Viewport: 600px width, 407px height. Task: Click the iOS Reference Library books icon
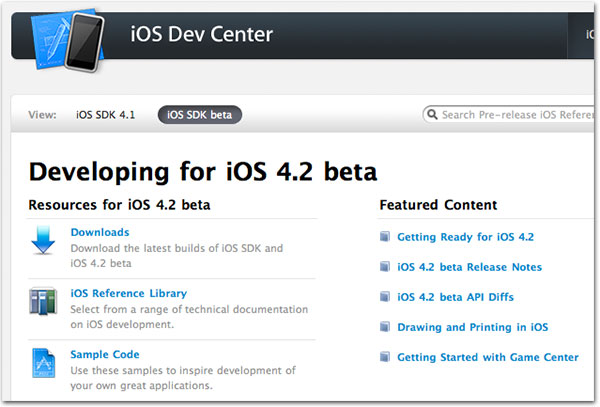[x=43, y=301]
